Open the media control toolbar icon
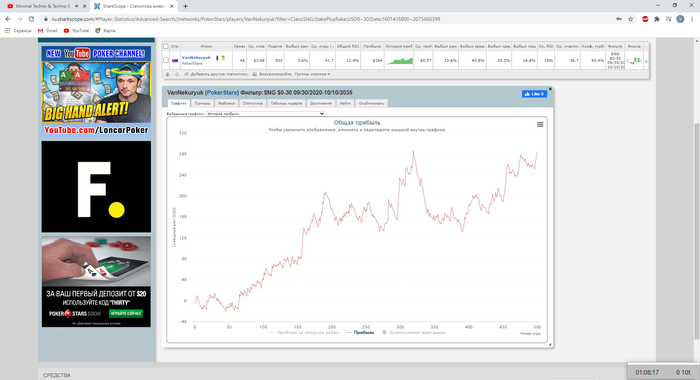Image resolution: width=700 pixels, height=380 pixels. point(668,19)
